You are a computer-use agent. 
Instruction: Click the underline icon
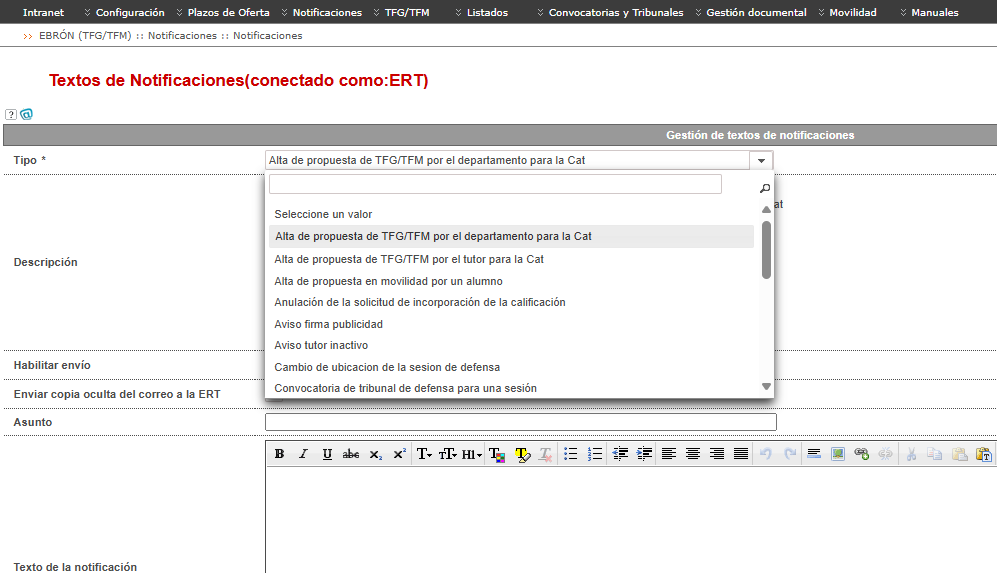pyautogui.click(x=327, y=454)
